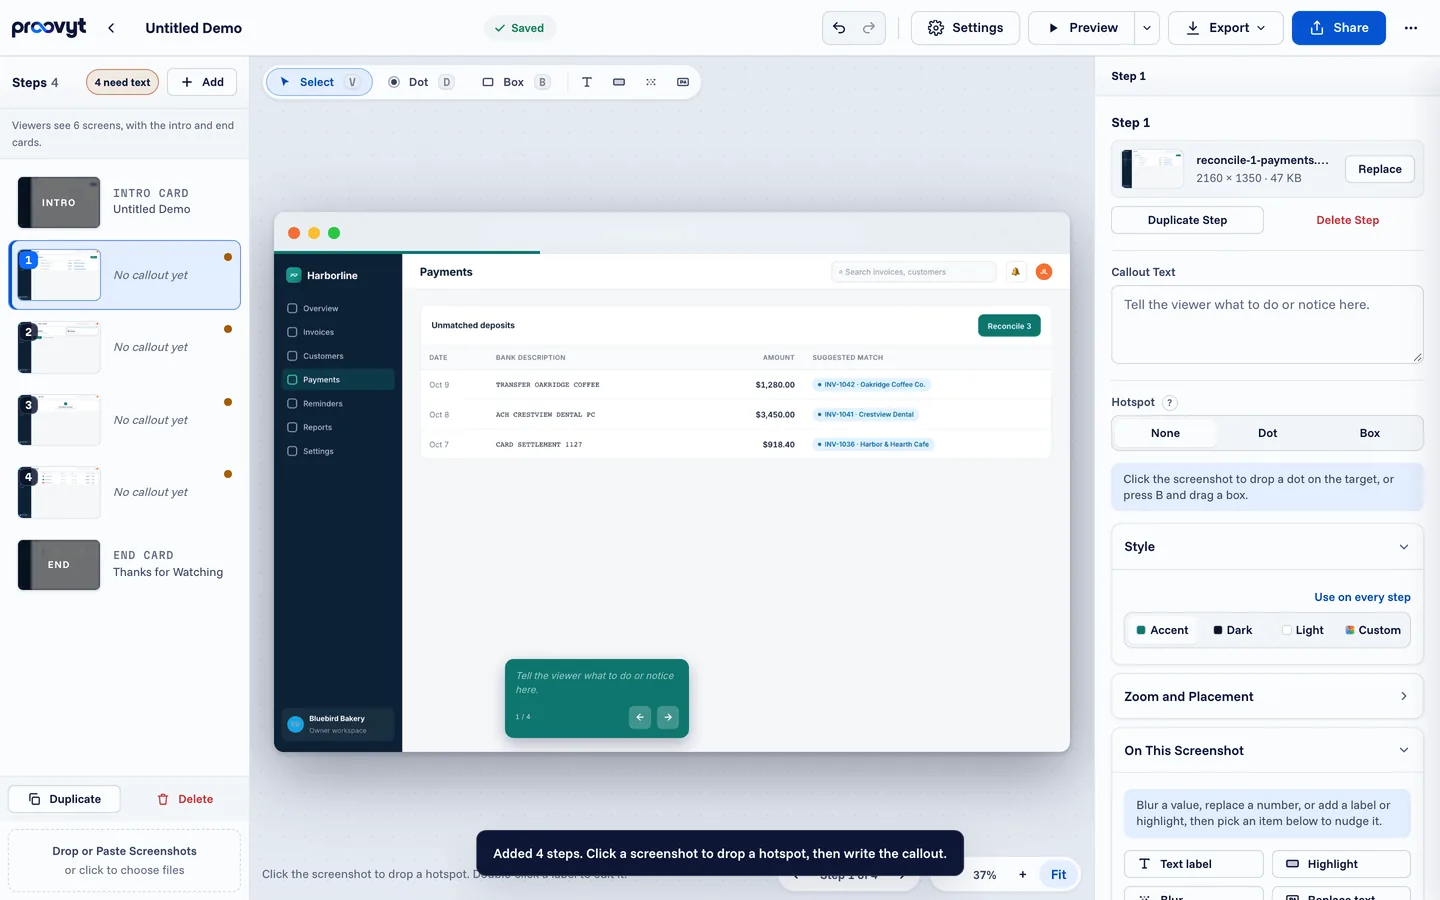Go back using the chevron beside Untitled Demo
Screen dimensions: 1440x900
111,28
